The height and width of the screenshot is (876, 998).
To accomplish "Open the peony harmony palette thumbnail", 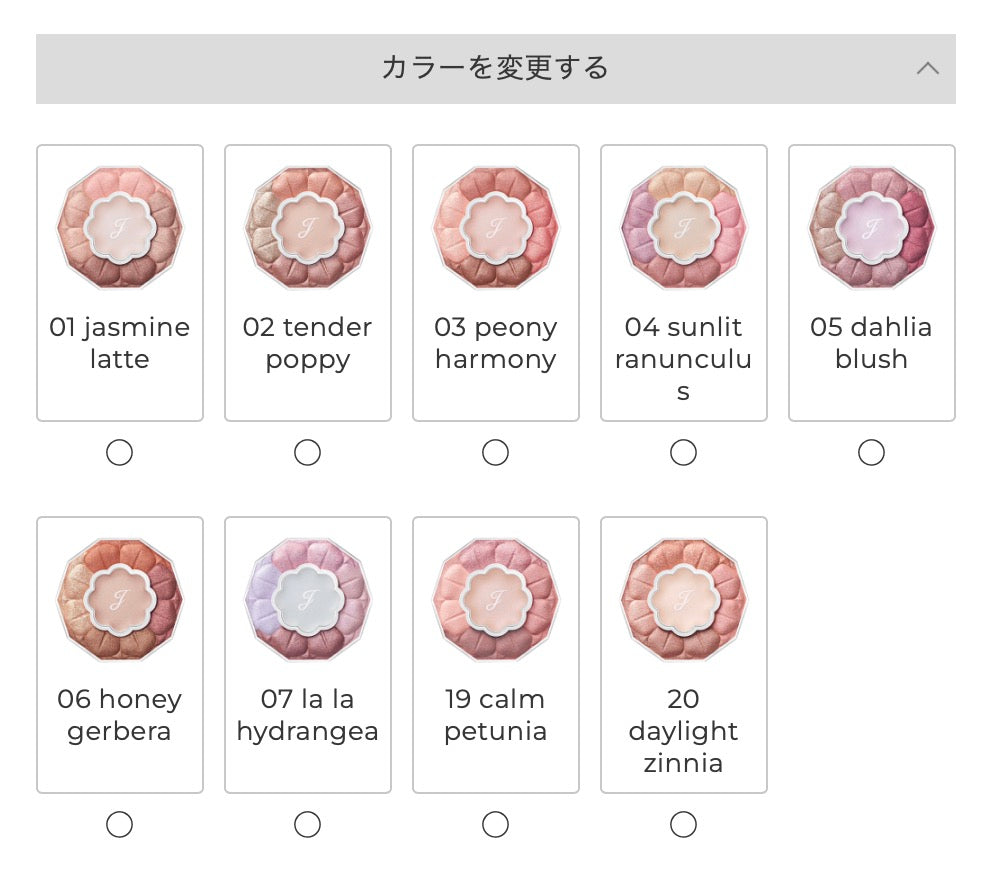I will click(496, 227).
